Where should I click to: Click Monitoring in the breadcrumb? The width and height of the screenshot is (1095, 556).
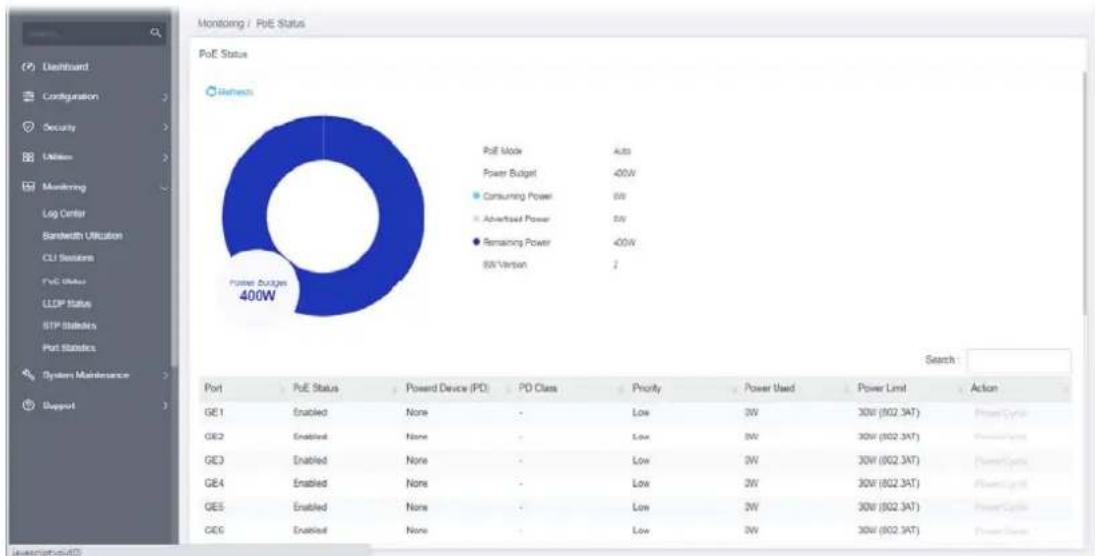(x=221, y=24)
